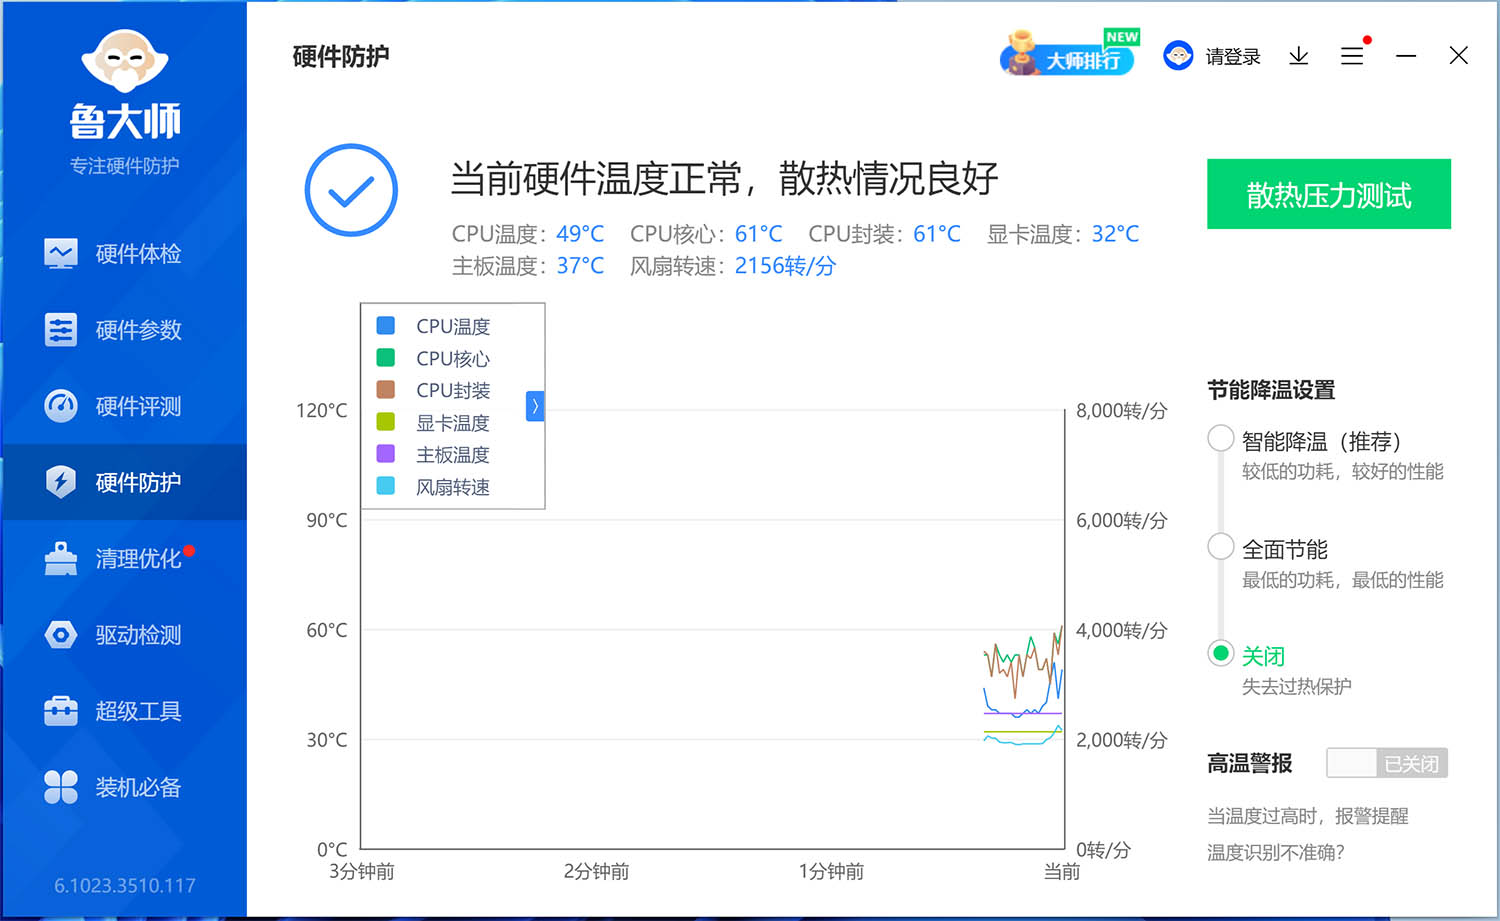Choose the 全面节能 power mode
1500x921 pixels.
point(1220,546)
